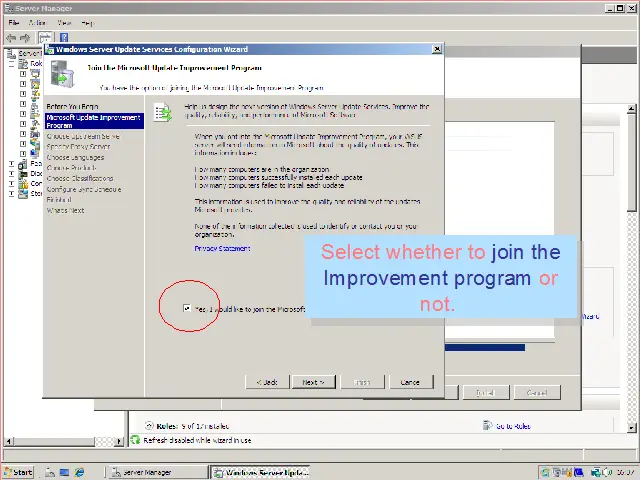
Task: Close the WSUS Configuration Wizard dialog
Action: 437,48
